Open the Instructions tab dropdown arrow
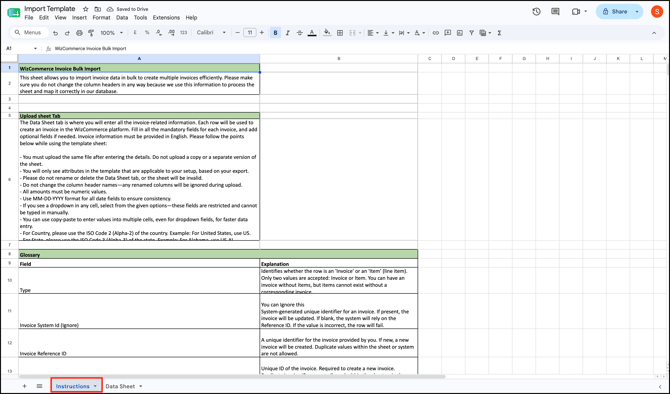Screen dimensions: 670x394 click(95, 386)
